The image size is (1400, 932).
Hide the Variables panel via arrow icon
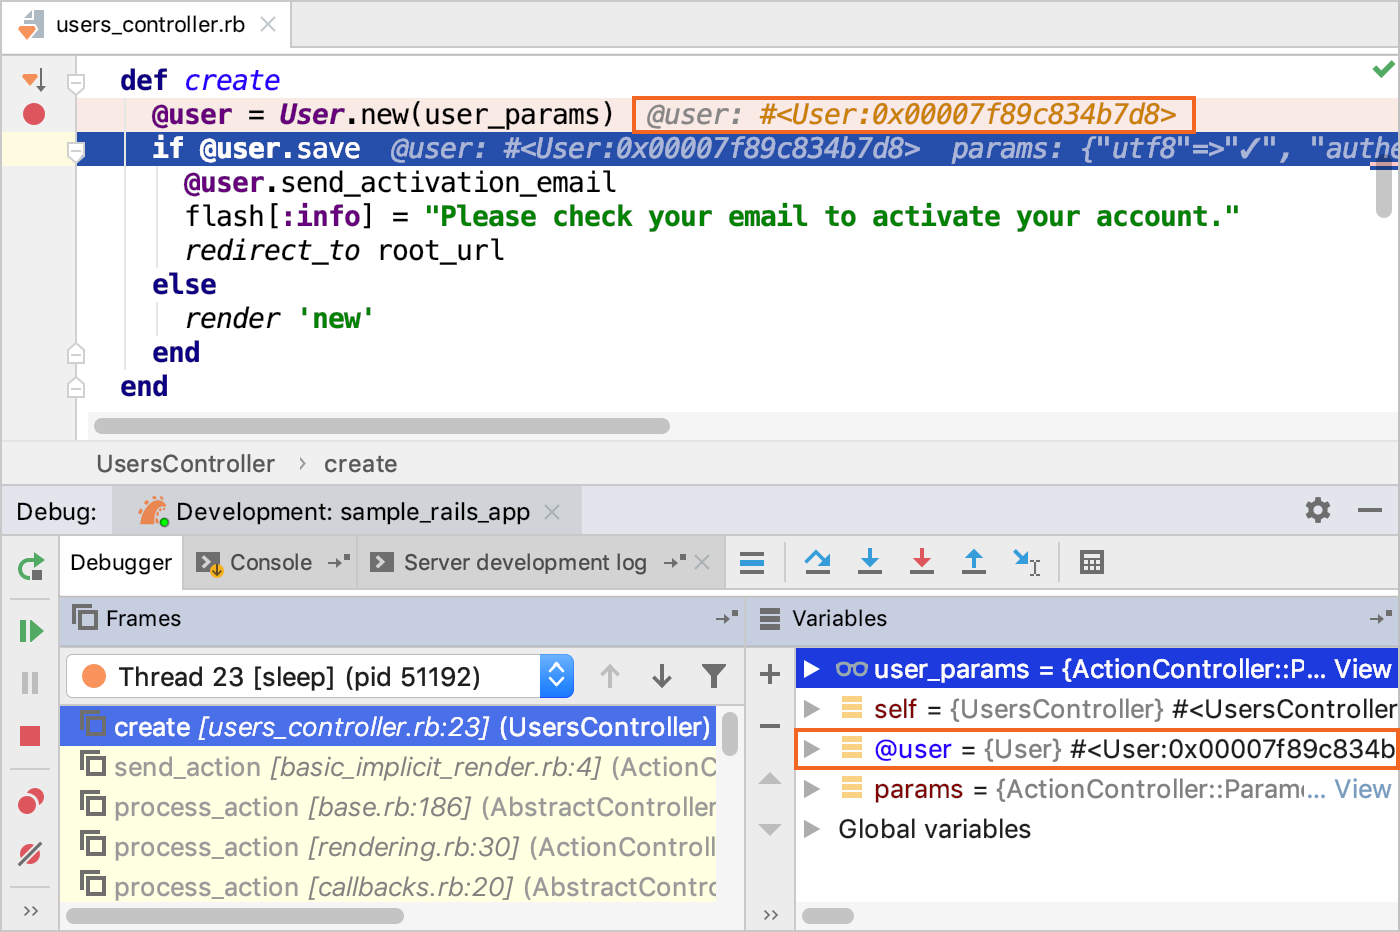(1381, 618)
